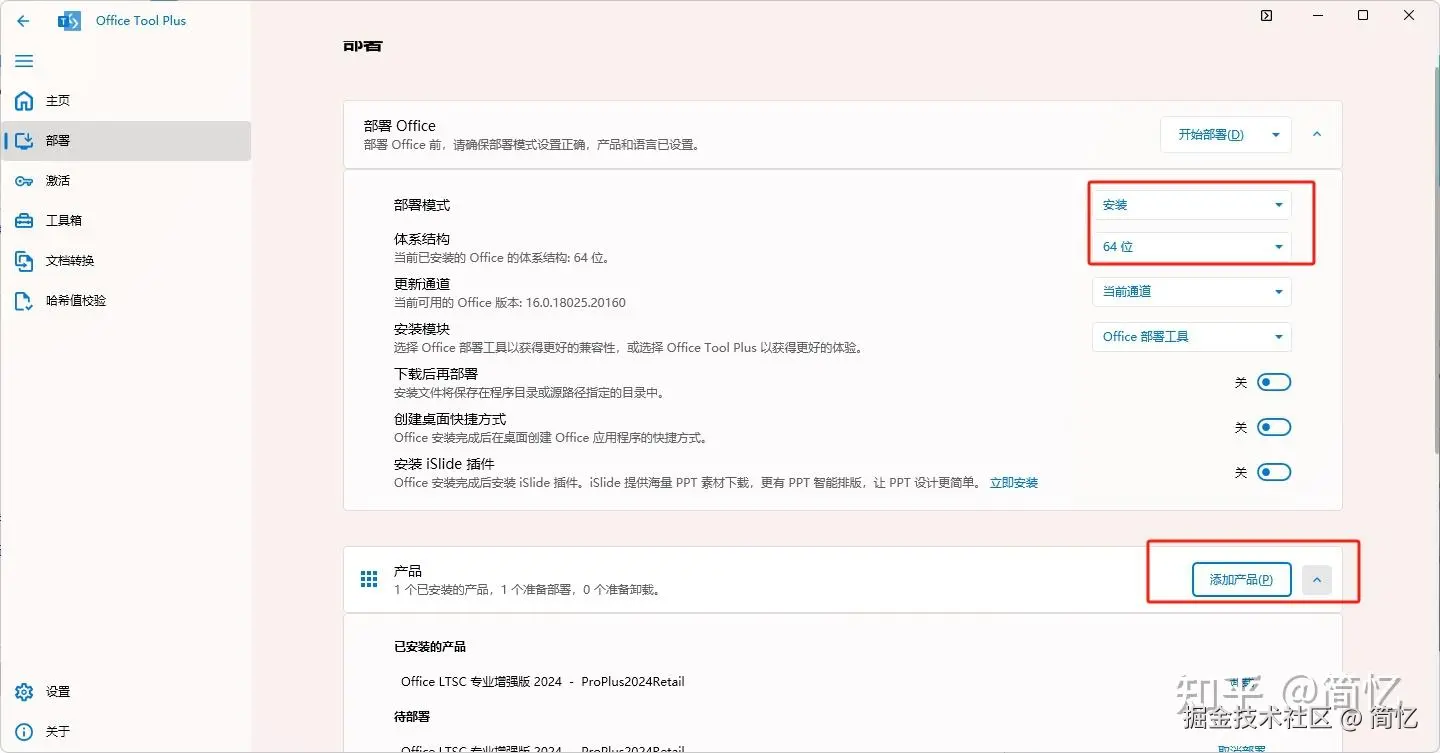Collapse the 产品 section chevron

(x=1317, y=579)
